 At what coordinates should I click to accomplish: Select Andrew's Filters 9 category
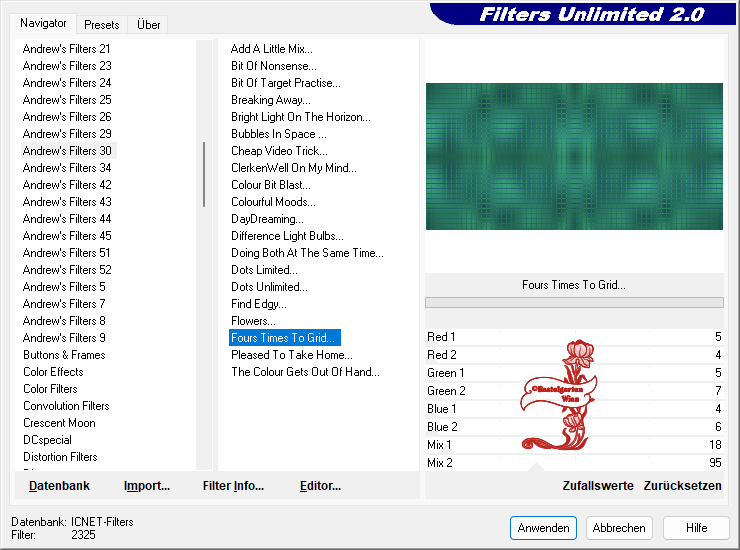click(64, 338)
